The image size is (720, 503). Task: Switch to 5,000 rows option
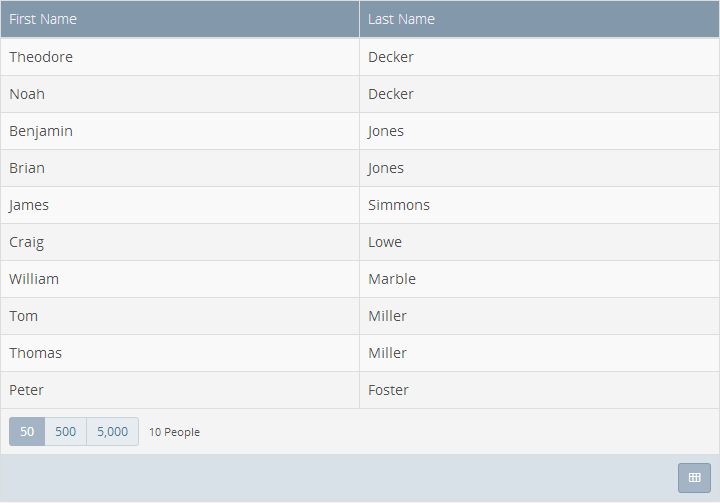(x=112, y=431)
